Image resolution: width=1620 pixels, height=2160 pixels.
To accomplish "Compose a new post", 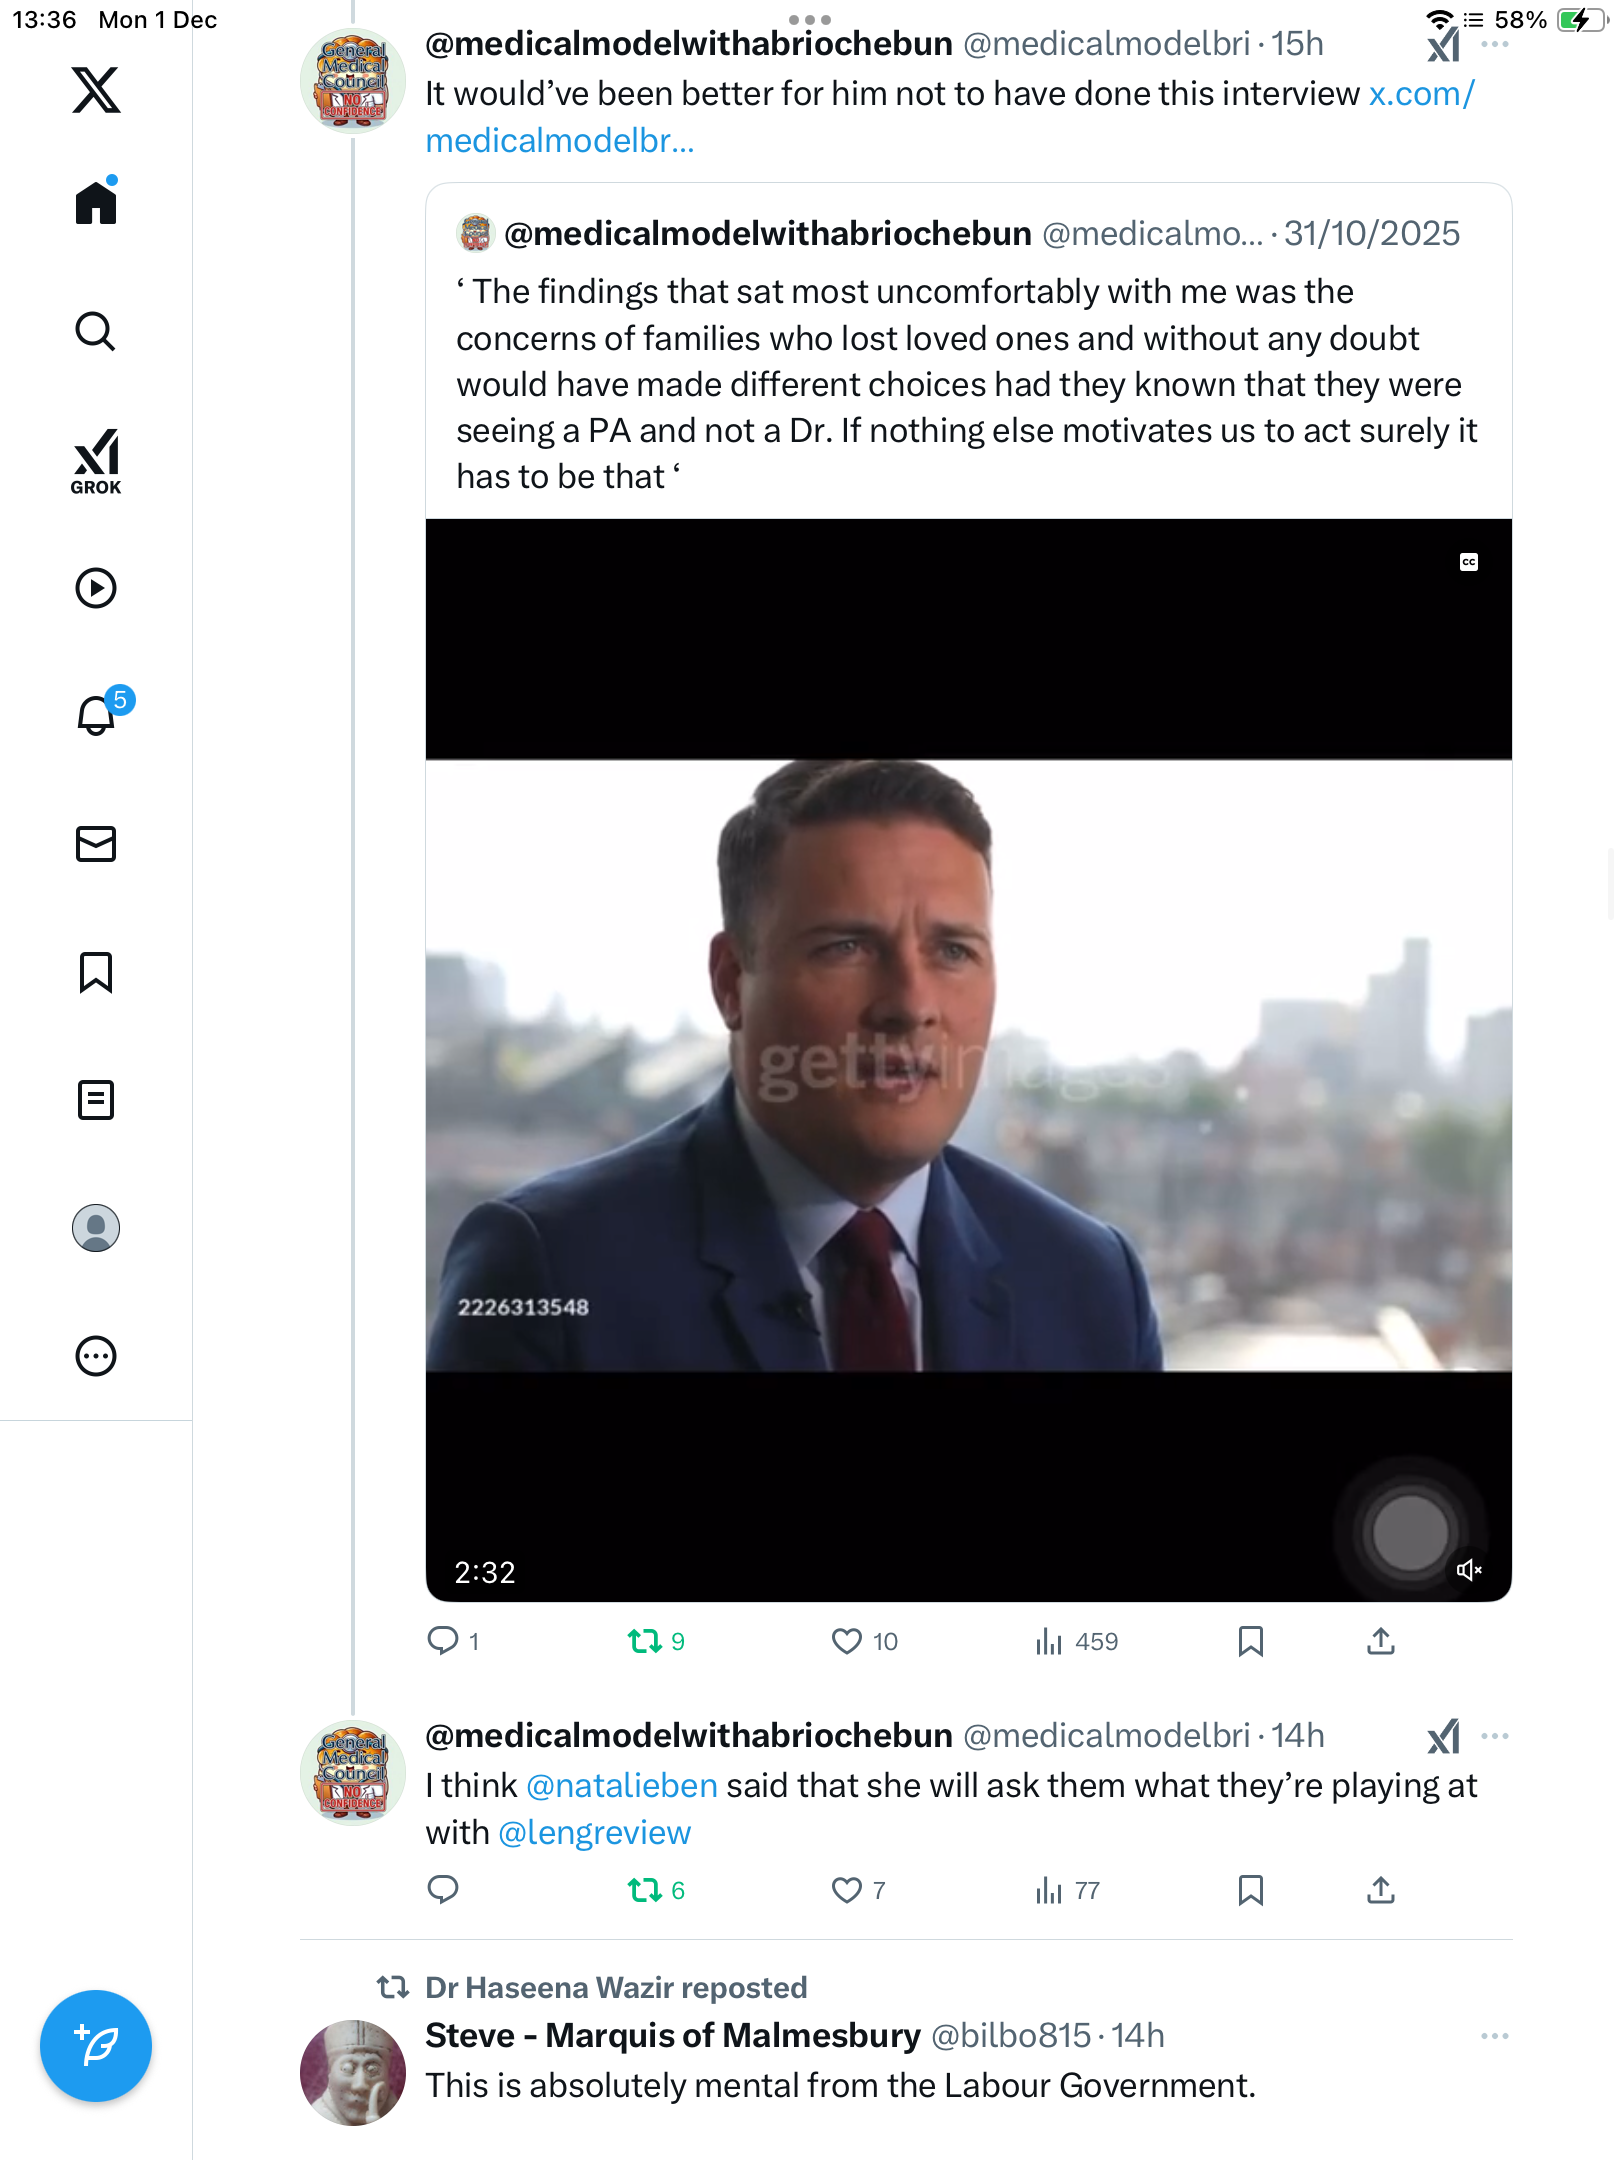I will point(96,2046).
